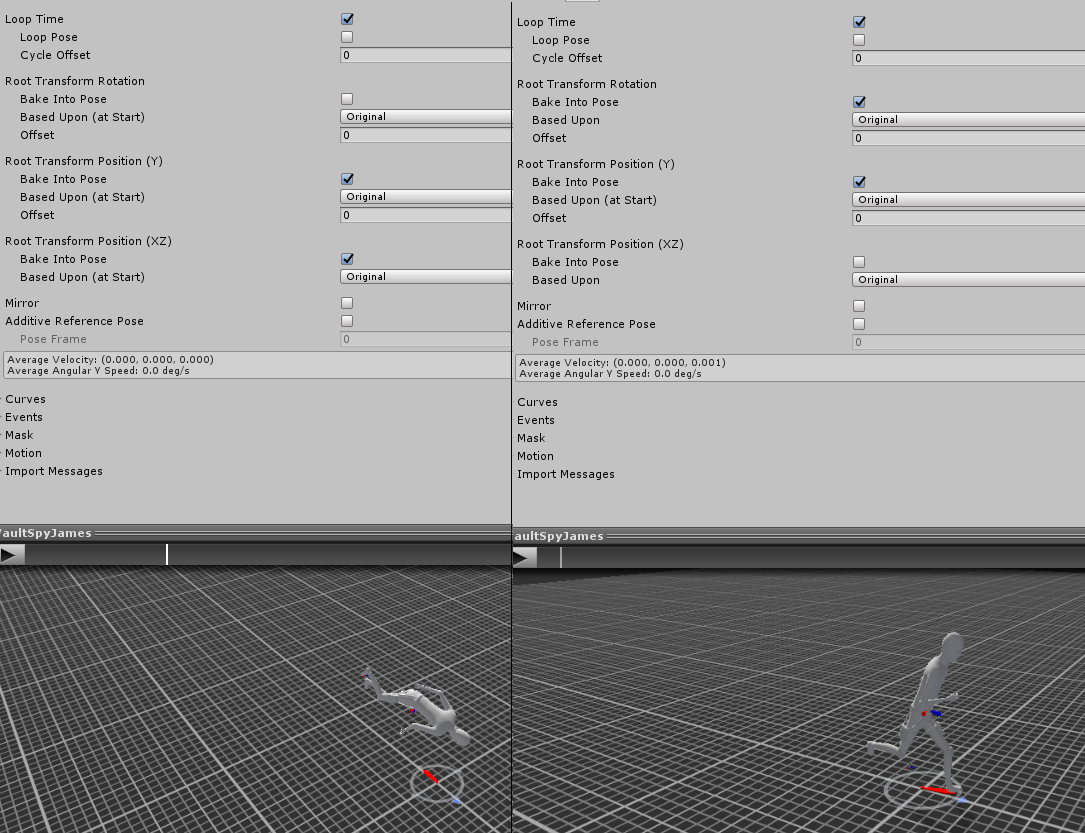
Task: Disable rotation Bake Into Pose in the right panel
Action: click(859, 102)
